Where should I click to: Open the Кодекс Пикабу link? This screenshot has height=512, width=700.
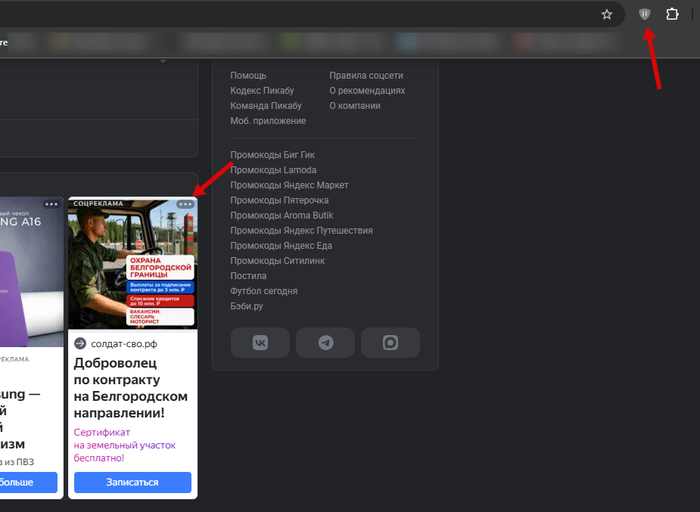point(262,91)
